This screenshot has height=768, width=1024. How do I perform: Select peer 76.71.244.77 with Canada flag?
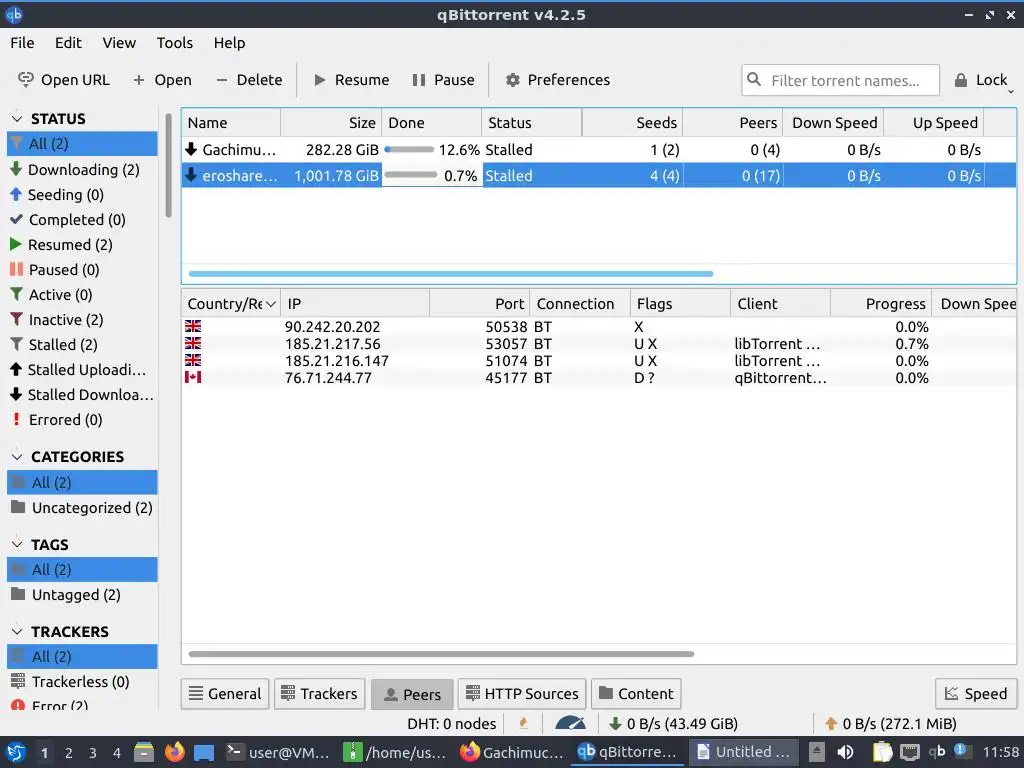tap(598, 378)
